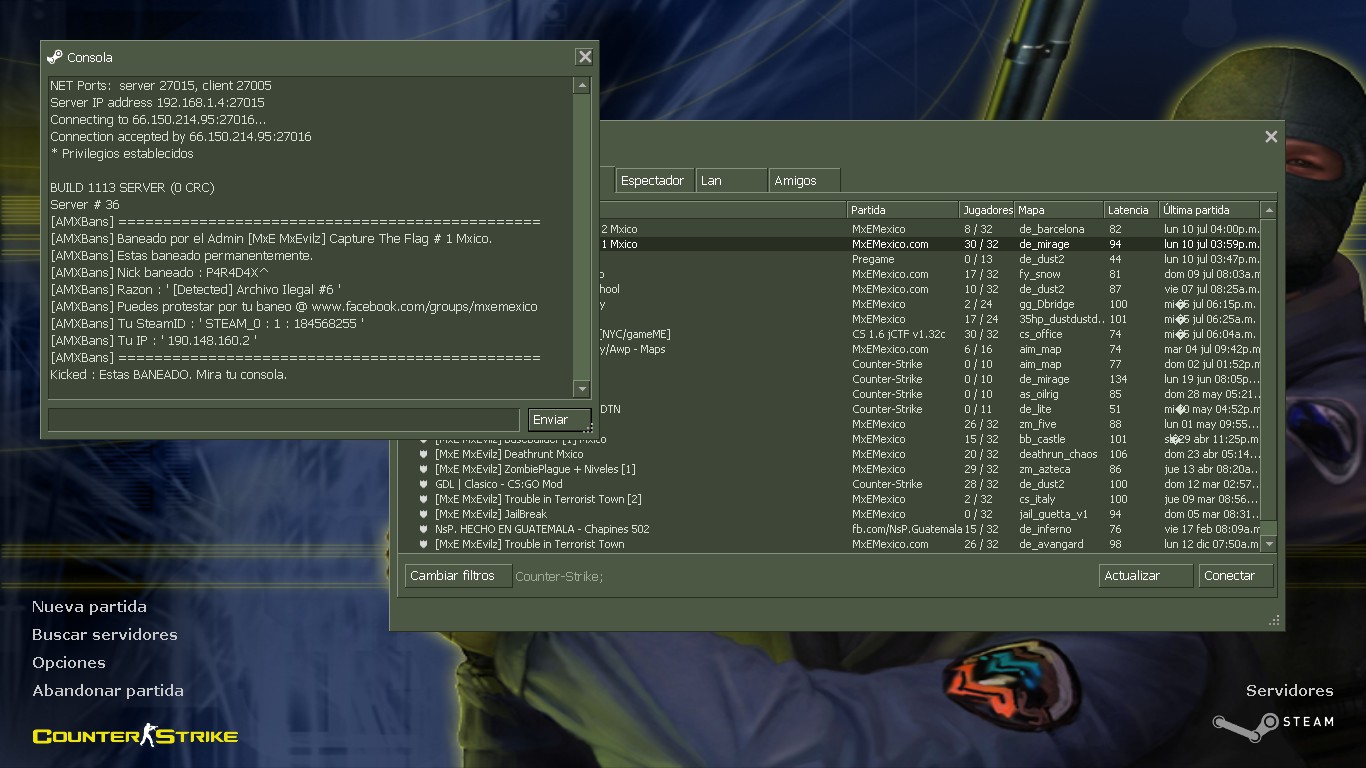Screen dimensions: 1366x768
Task: Click the server list scrollbar down arrow
Action: coord(1269,544)
